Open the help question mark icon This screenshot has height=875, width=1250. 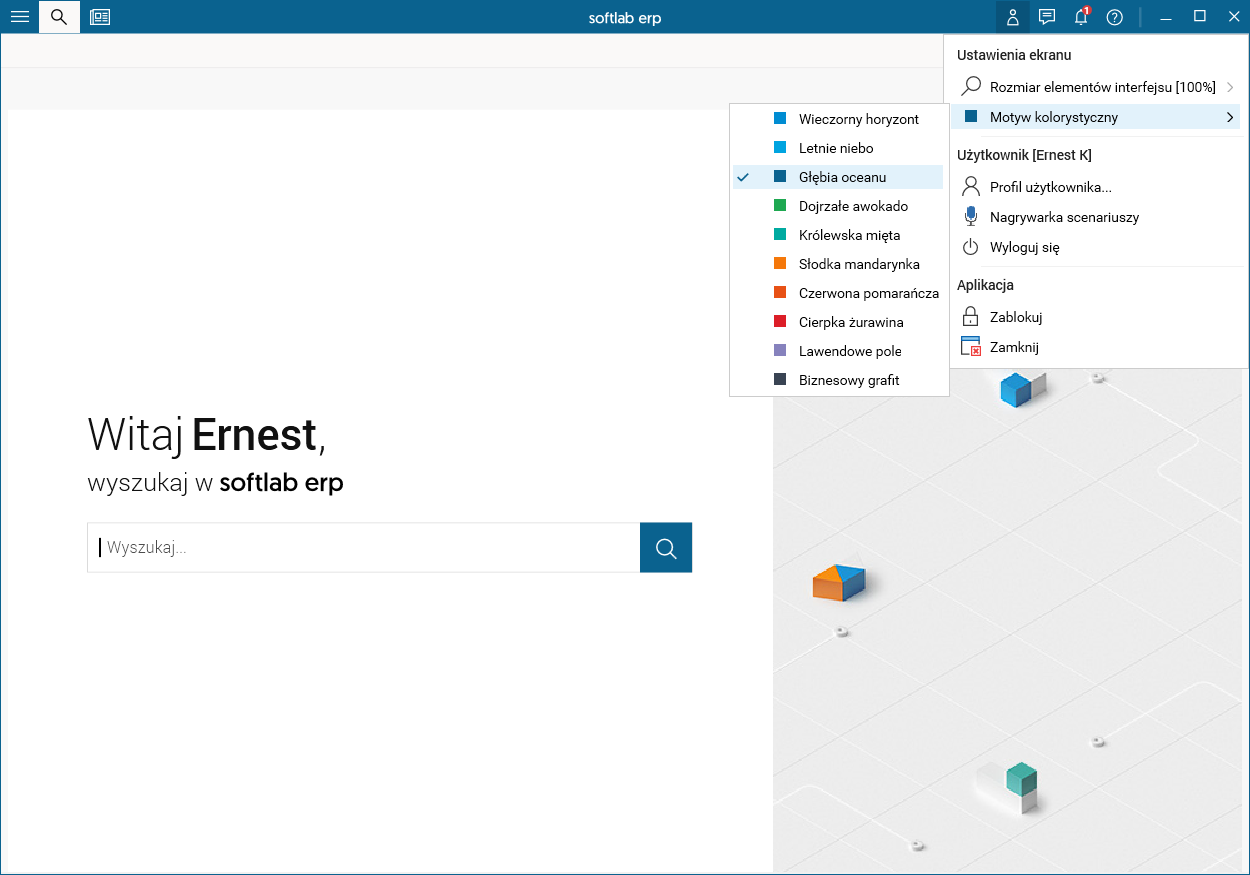click(x=1115, y=17)
